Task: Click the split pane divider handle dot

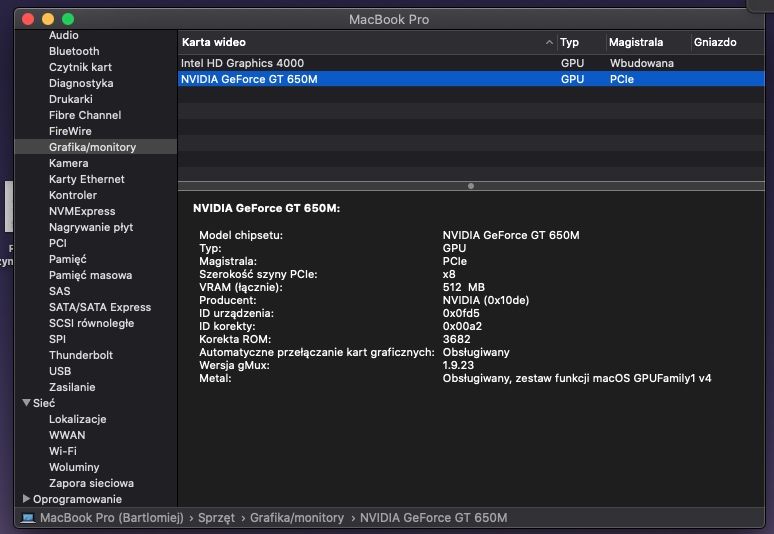Action: pos(471,186)
